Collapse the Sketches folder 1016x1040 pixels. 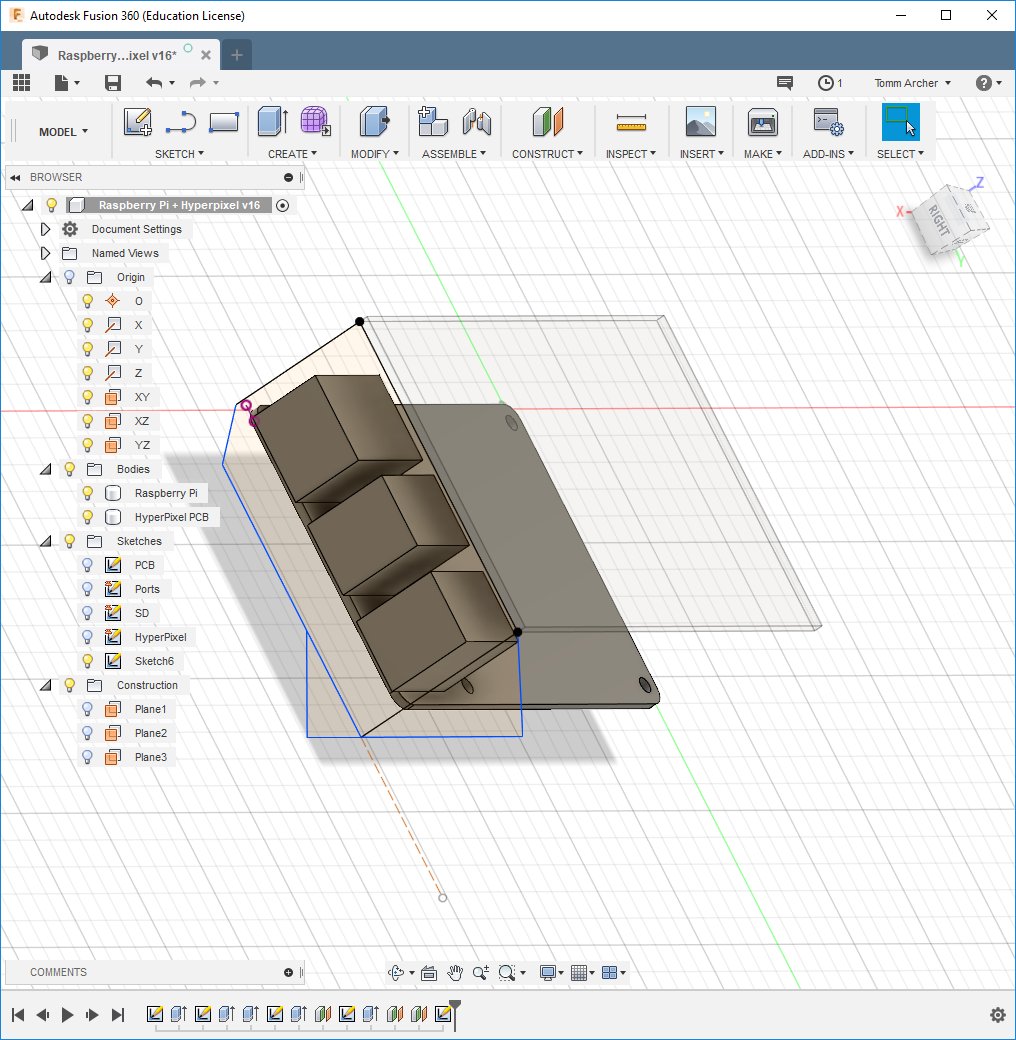click(x=45, y=541)
